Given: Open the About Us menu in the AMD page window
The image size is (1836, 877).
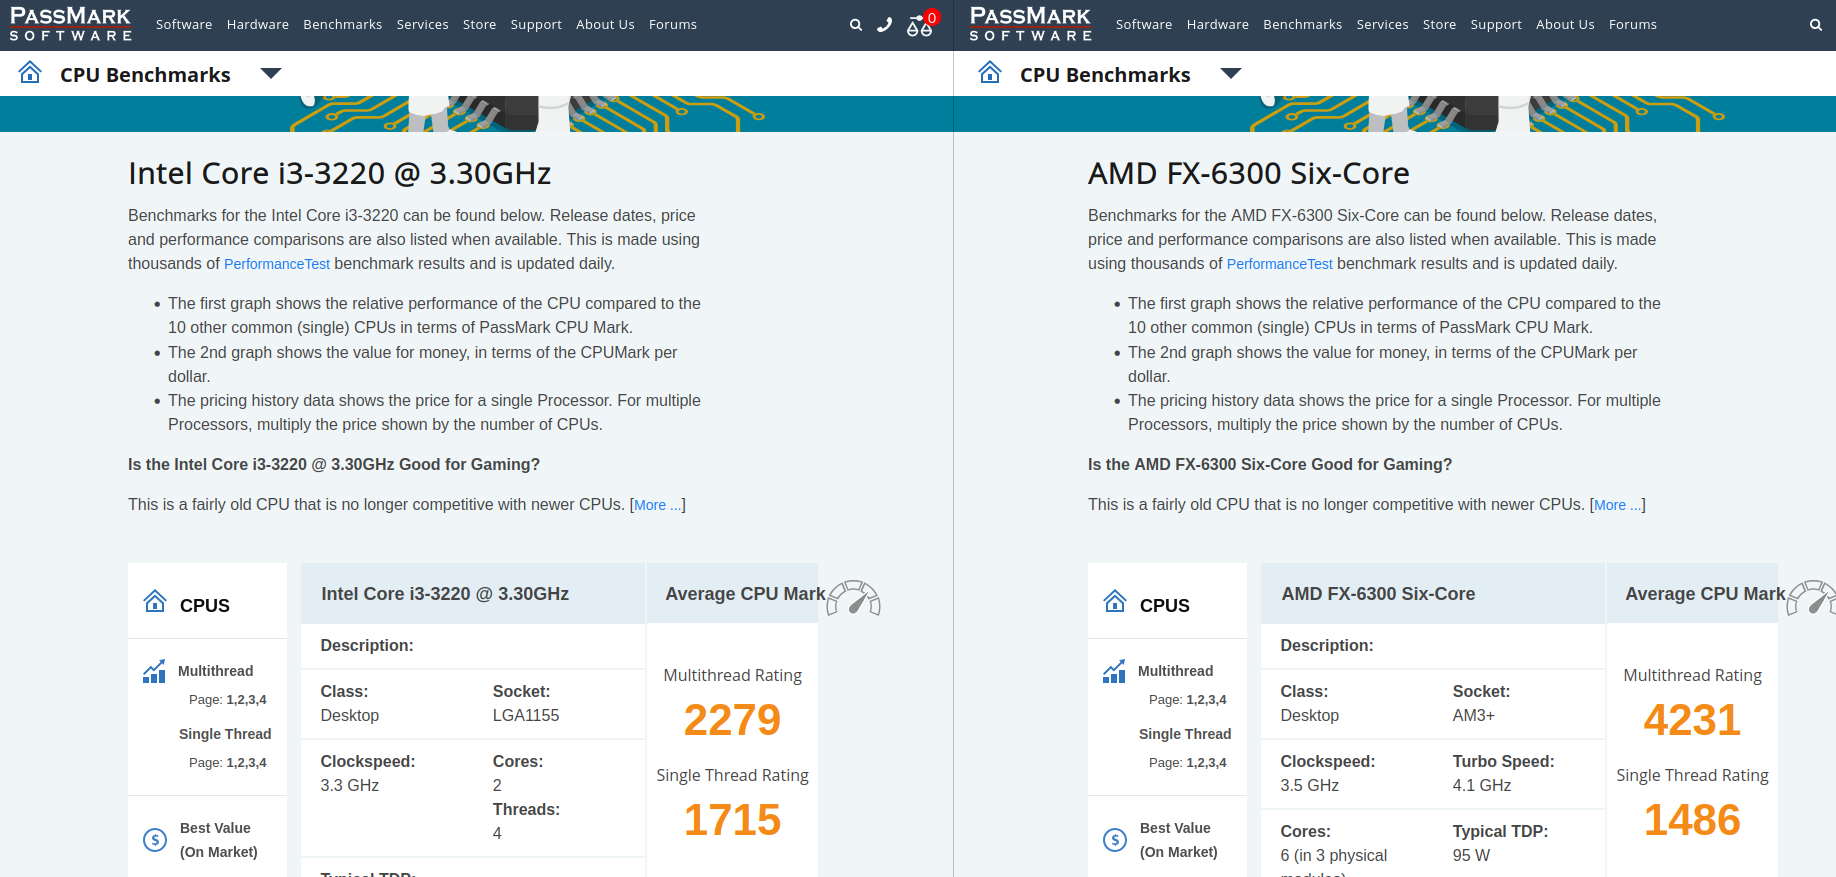Looking at the screenshot, I should click(1565, 25).
